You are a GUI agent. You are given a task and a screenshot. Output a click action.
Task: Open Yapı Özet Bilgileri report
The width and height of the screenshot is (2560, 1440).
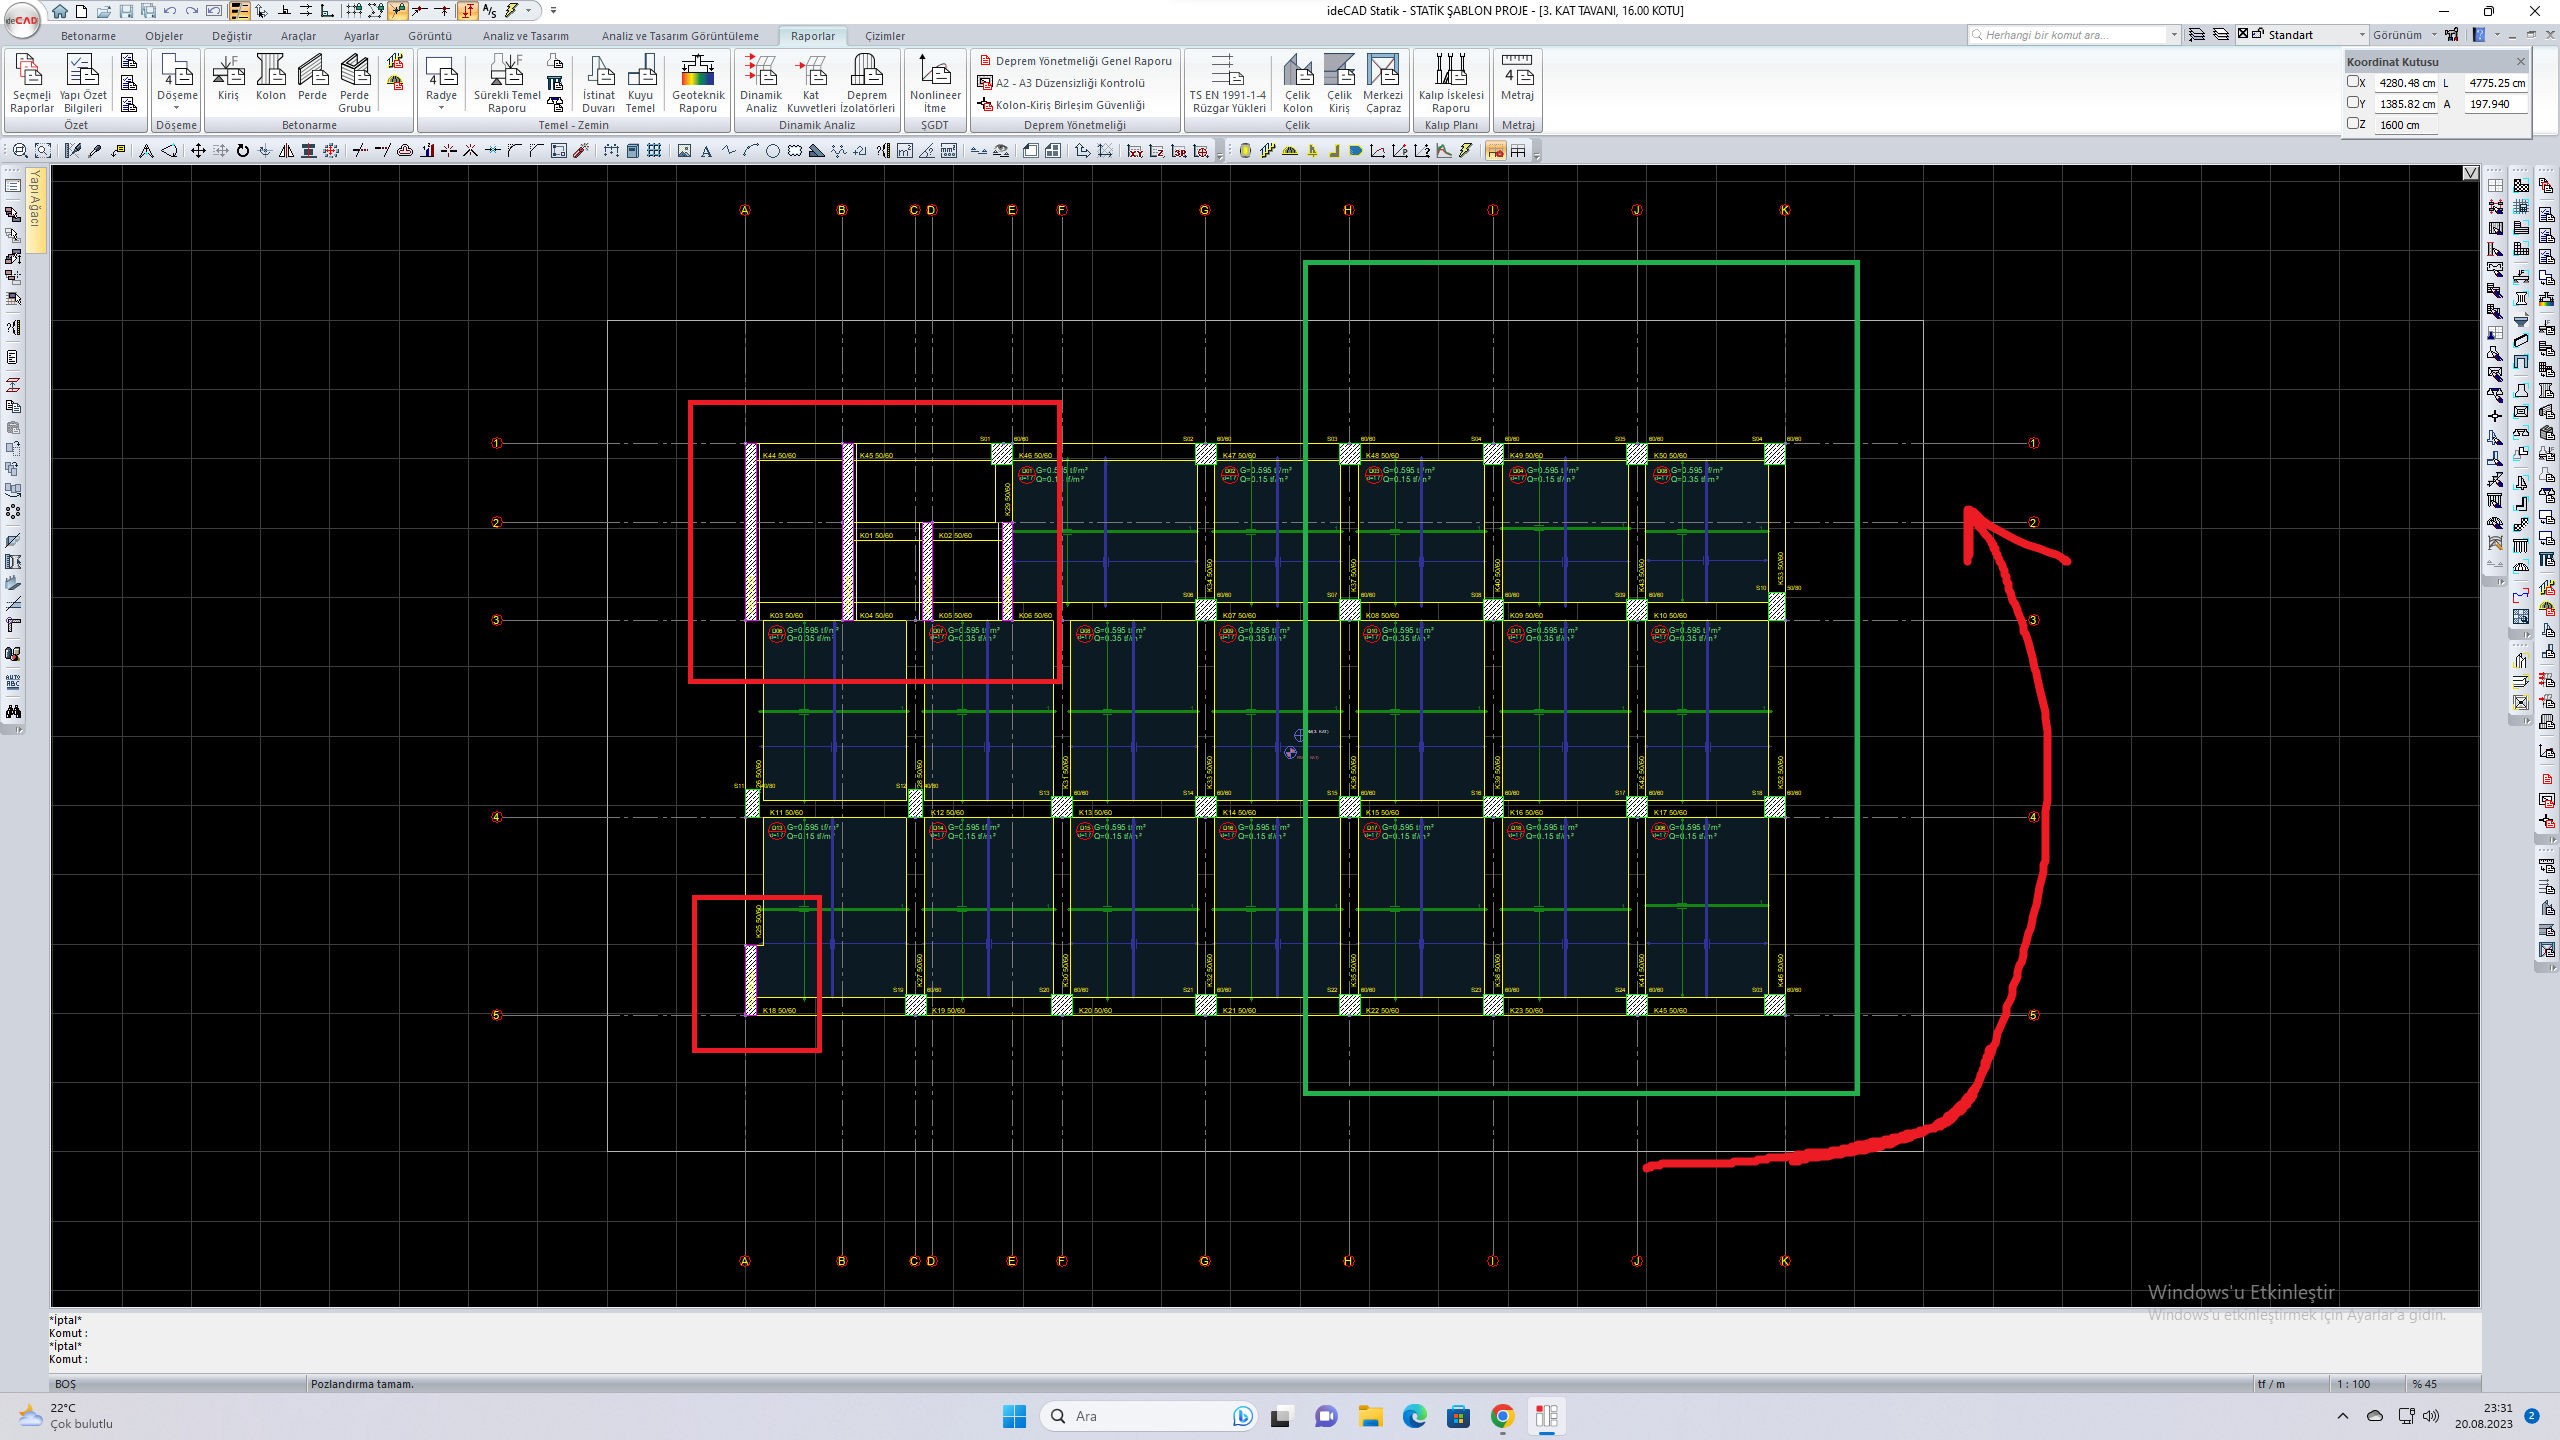click(83, 84)
